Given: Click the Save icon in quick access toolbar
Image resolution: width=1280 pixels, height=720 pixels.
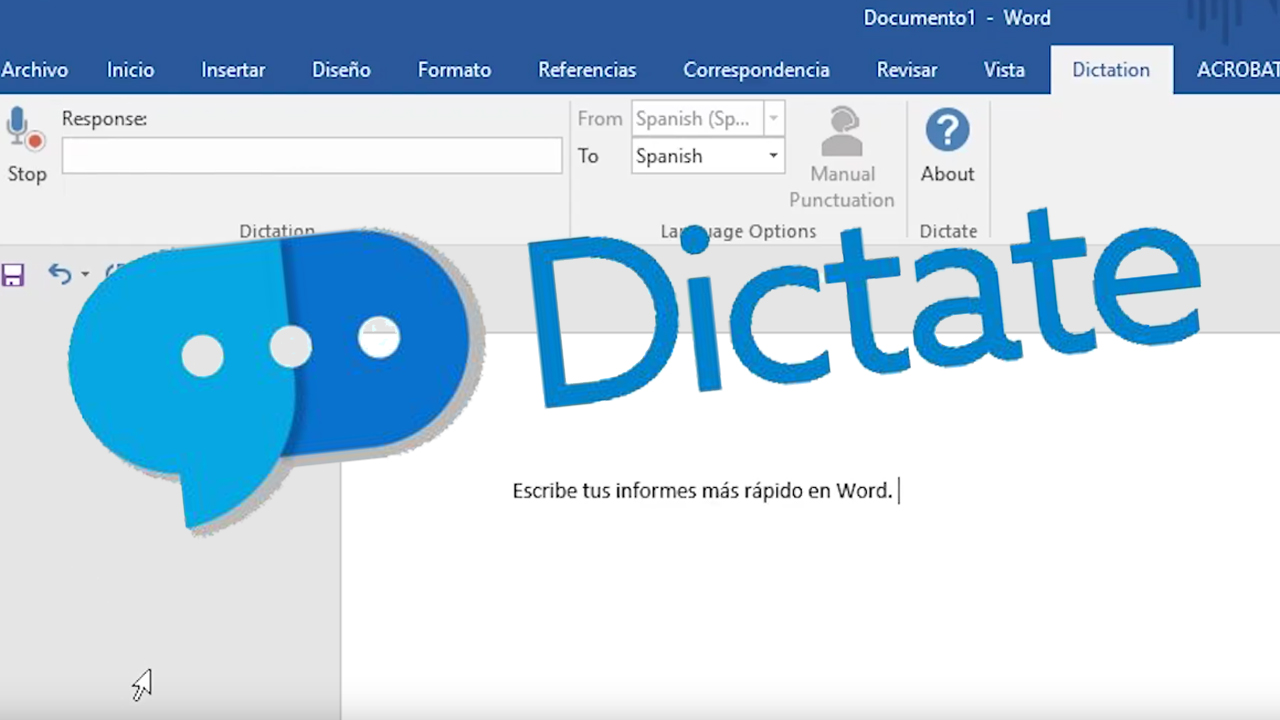Looking at the screenshot, I should [x=13, y=275].
